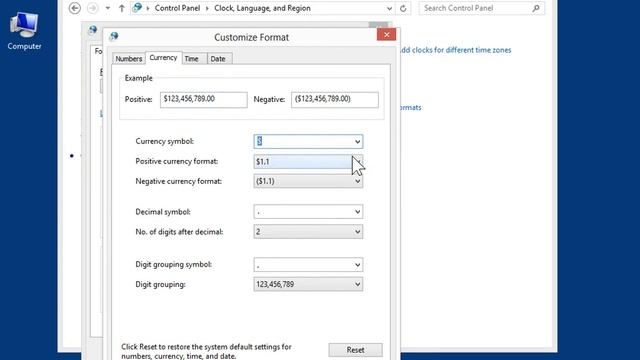Image resolution: width=640 pixels, height=360 pixels.
Task: Close the Customize Format dialog
Action: tap(386, 35)
